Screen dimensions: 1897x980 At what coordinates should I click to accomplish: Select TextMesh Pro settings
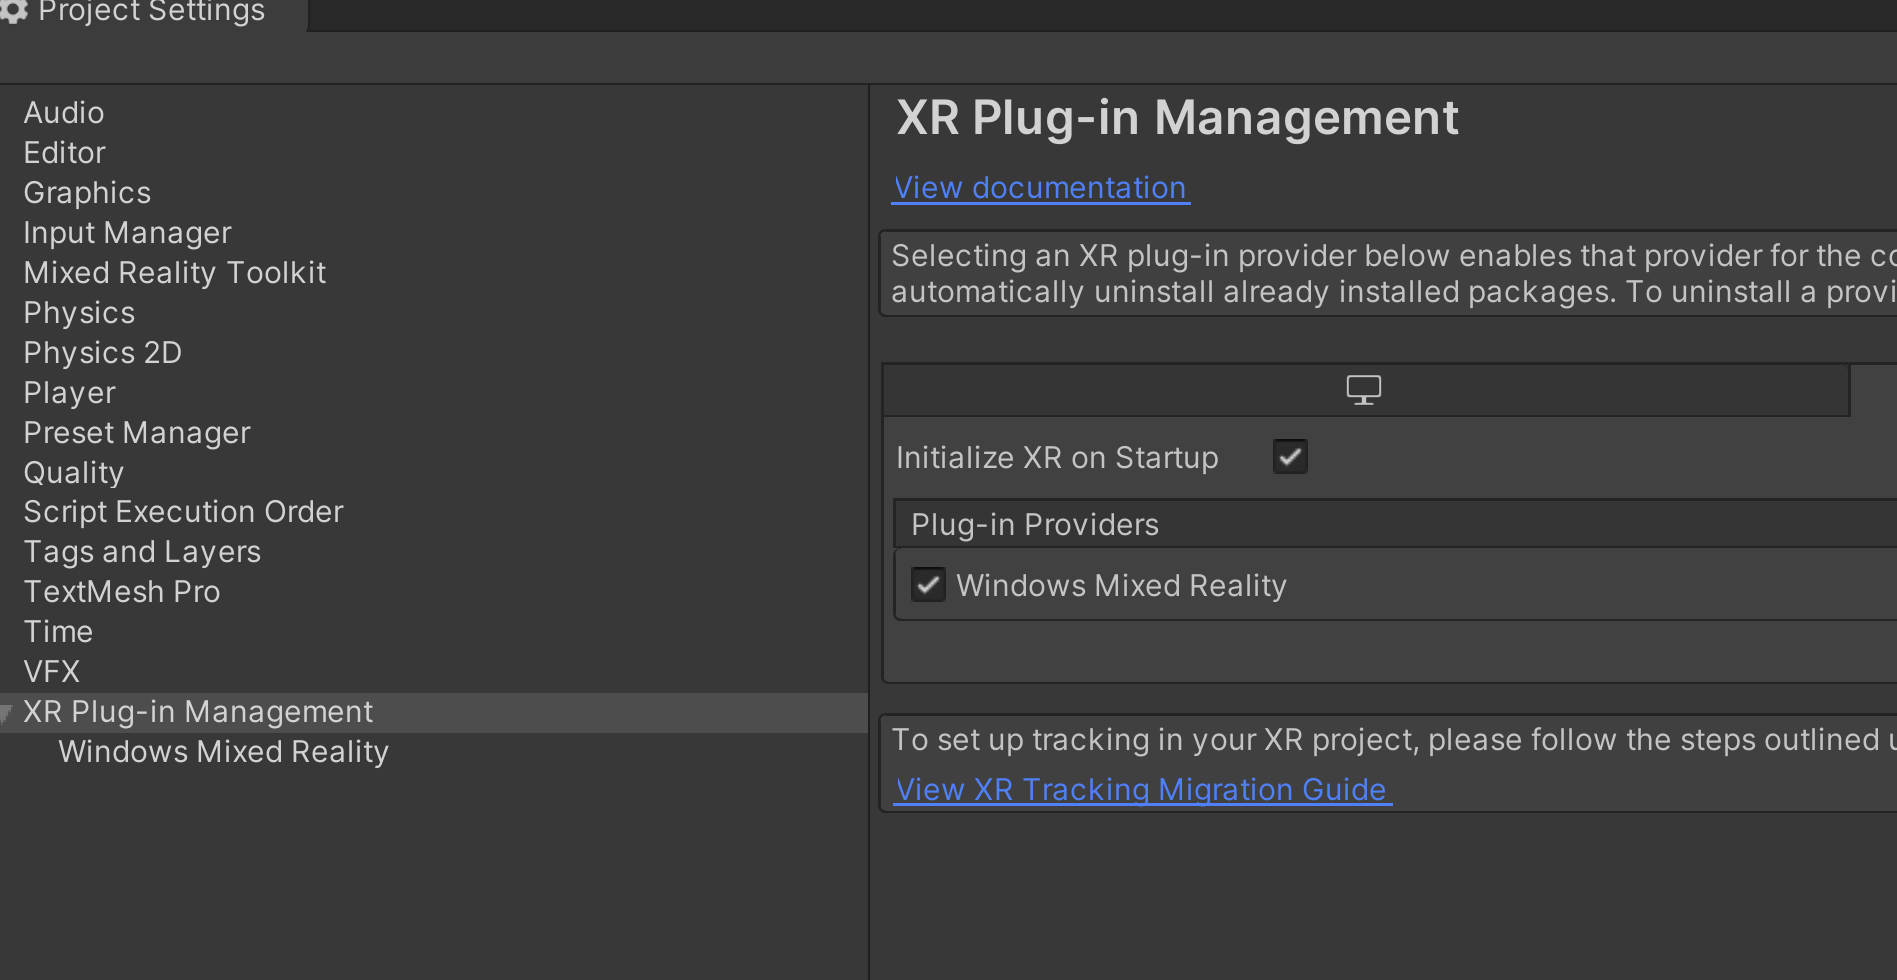[x=122, y=592]
